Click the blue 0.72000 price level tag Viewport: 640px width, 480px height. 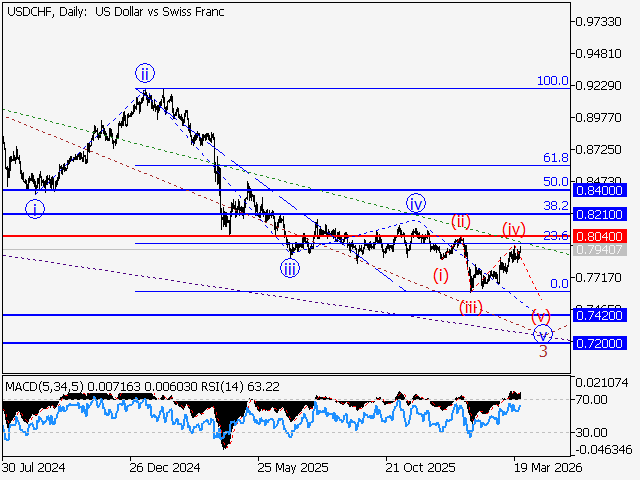coord(599,343)
